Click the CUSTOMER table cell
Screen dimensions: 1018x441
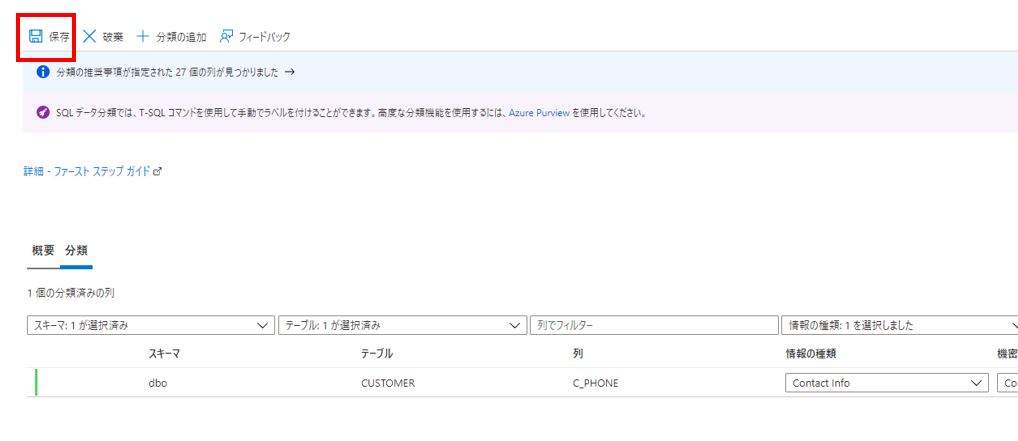(x=388, y=383)
